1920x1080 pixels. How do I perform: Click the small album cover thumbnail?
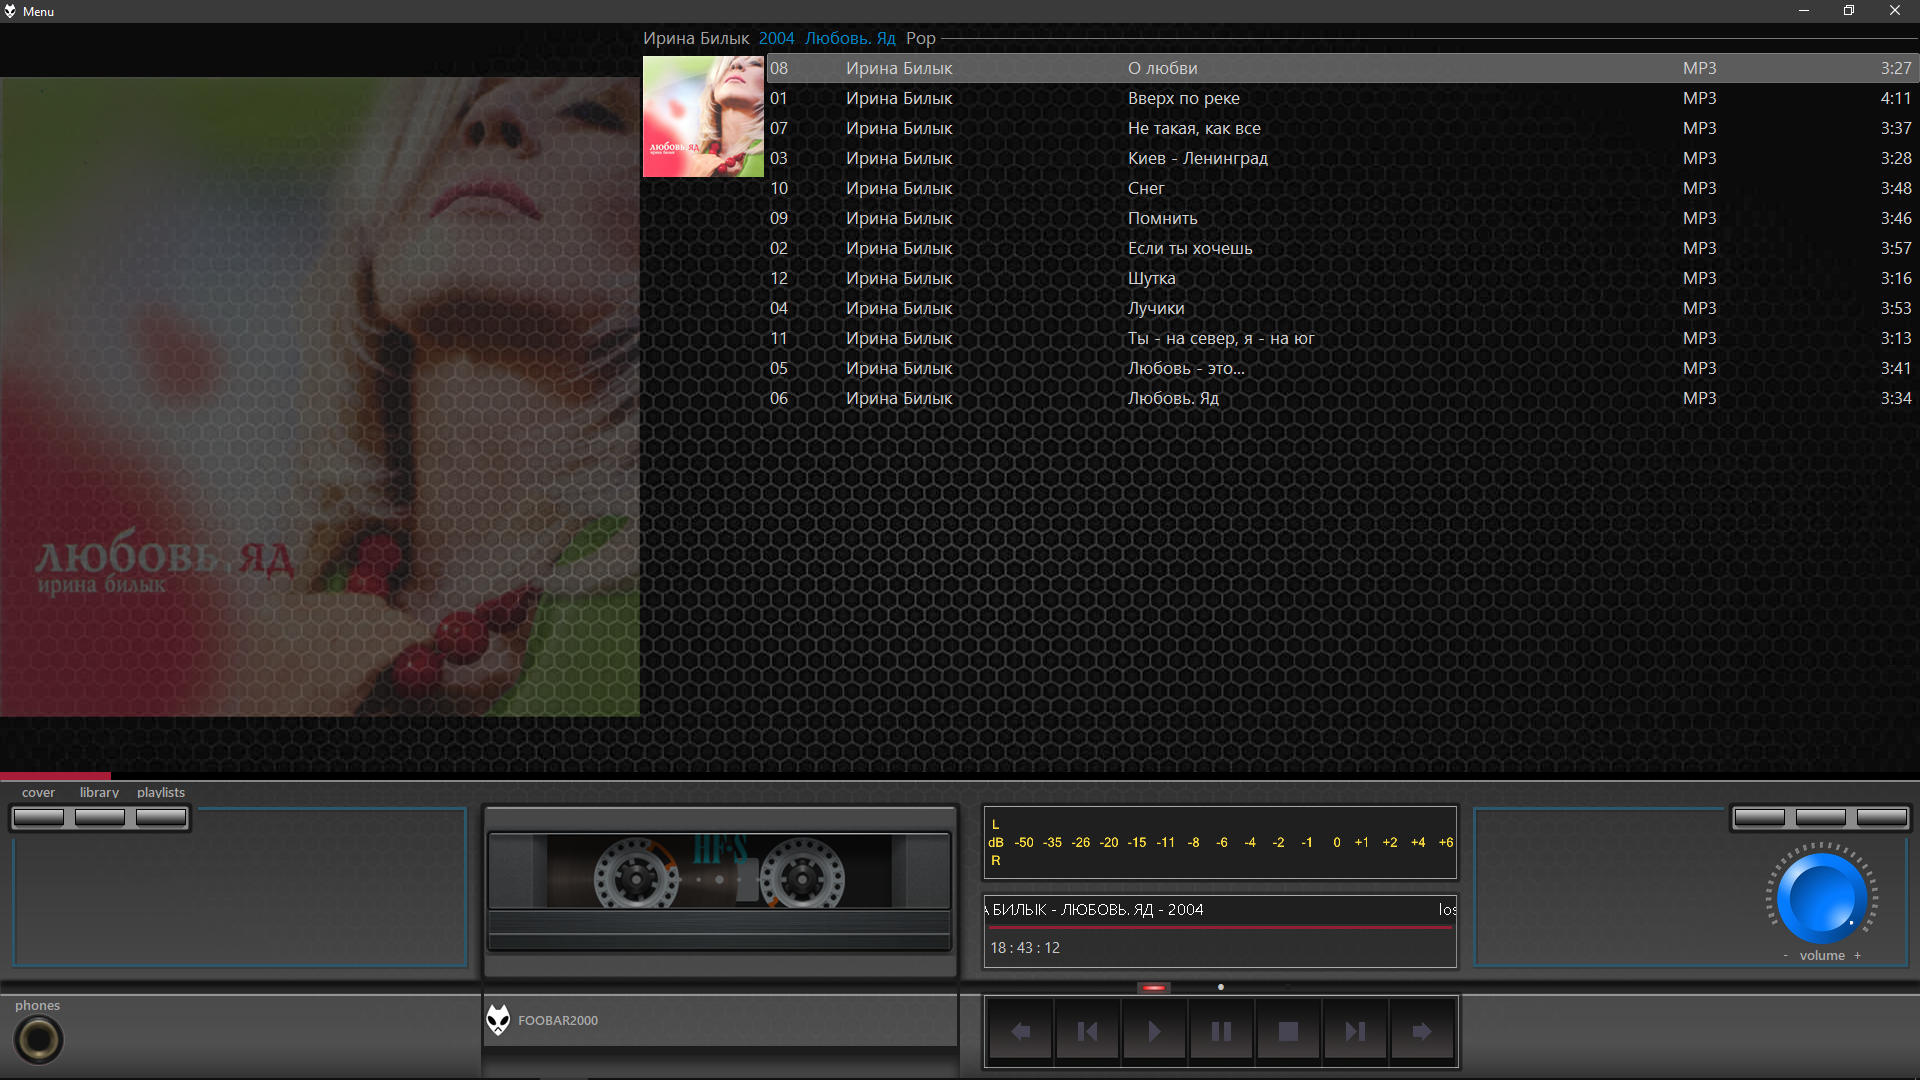(x=703, y=117)
